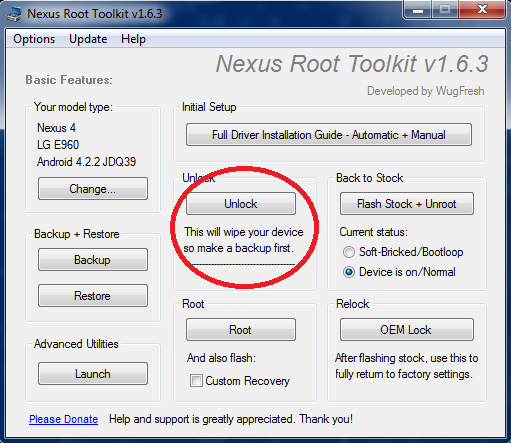Follow the Please Donate link
The height and width of the screenshot is (443, 511).
click(x=63, y=419)
